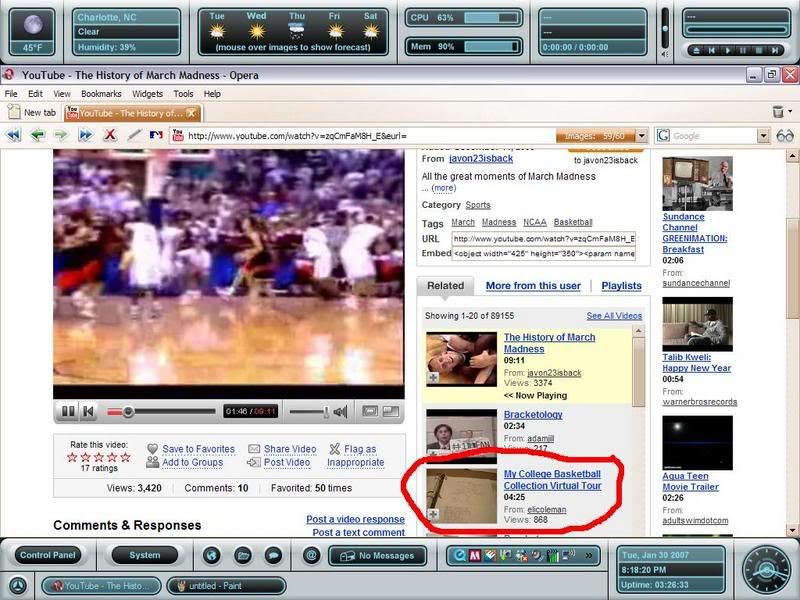Click the glasses Find icon near search
Screen dimensions: 800x600
pyautogui.click(x=785, y=136)
